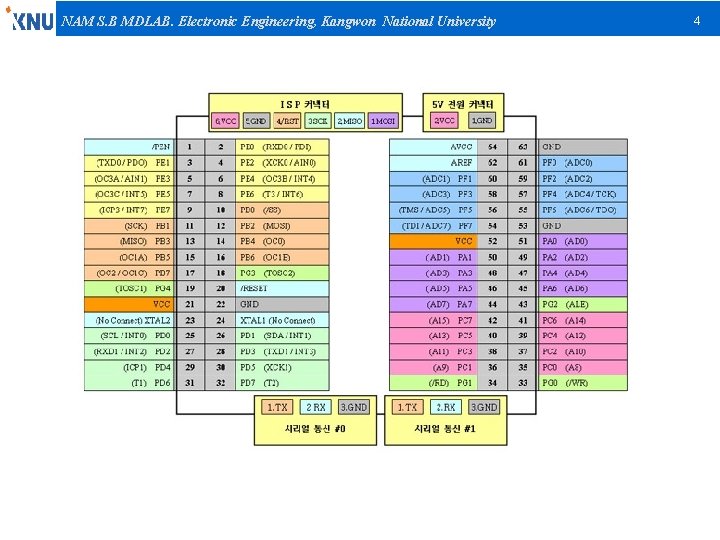Select the "(AD7) PA7" cell

point(433,304)
